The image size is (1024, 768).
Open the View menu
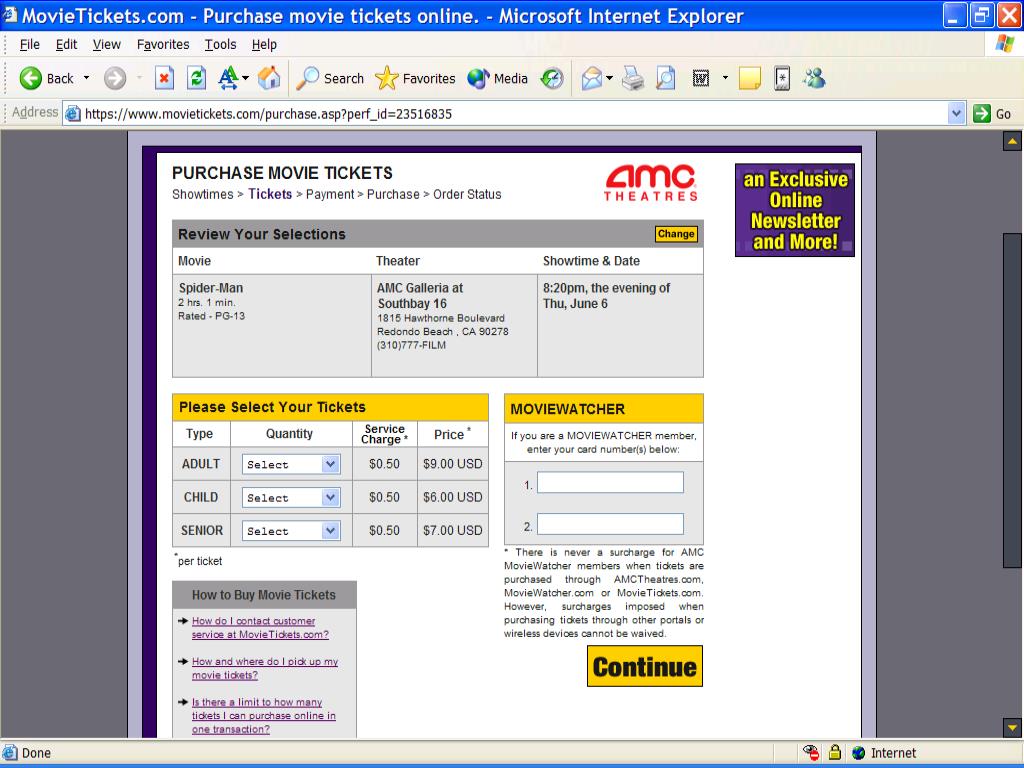click(106, 44)
